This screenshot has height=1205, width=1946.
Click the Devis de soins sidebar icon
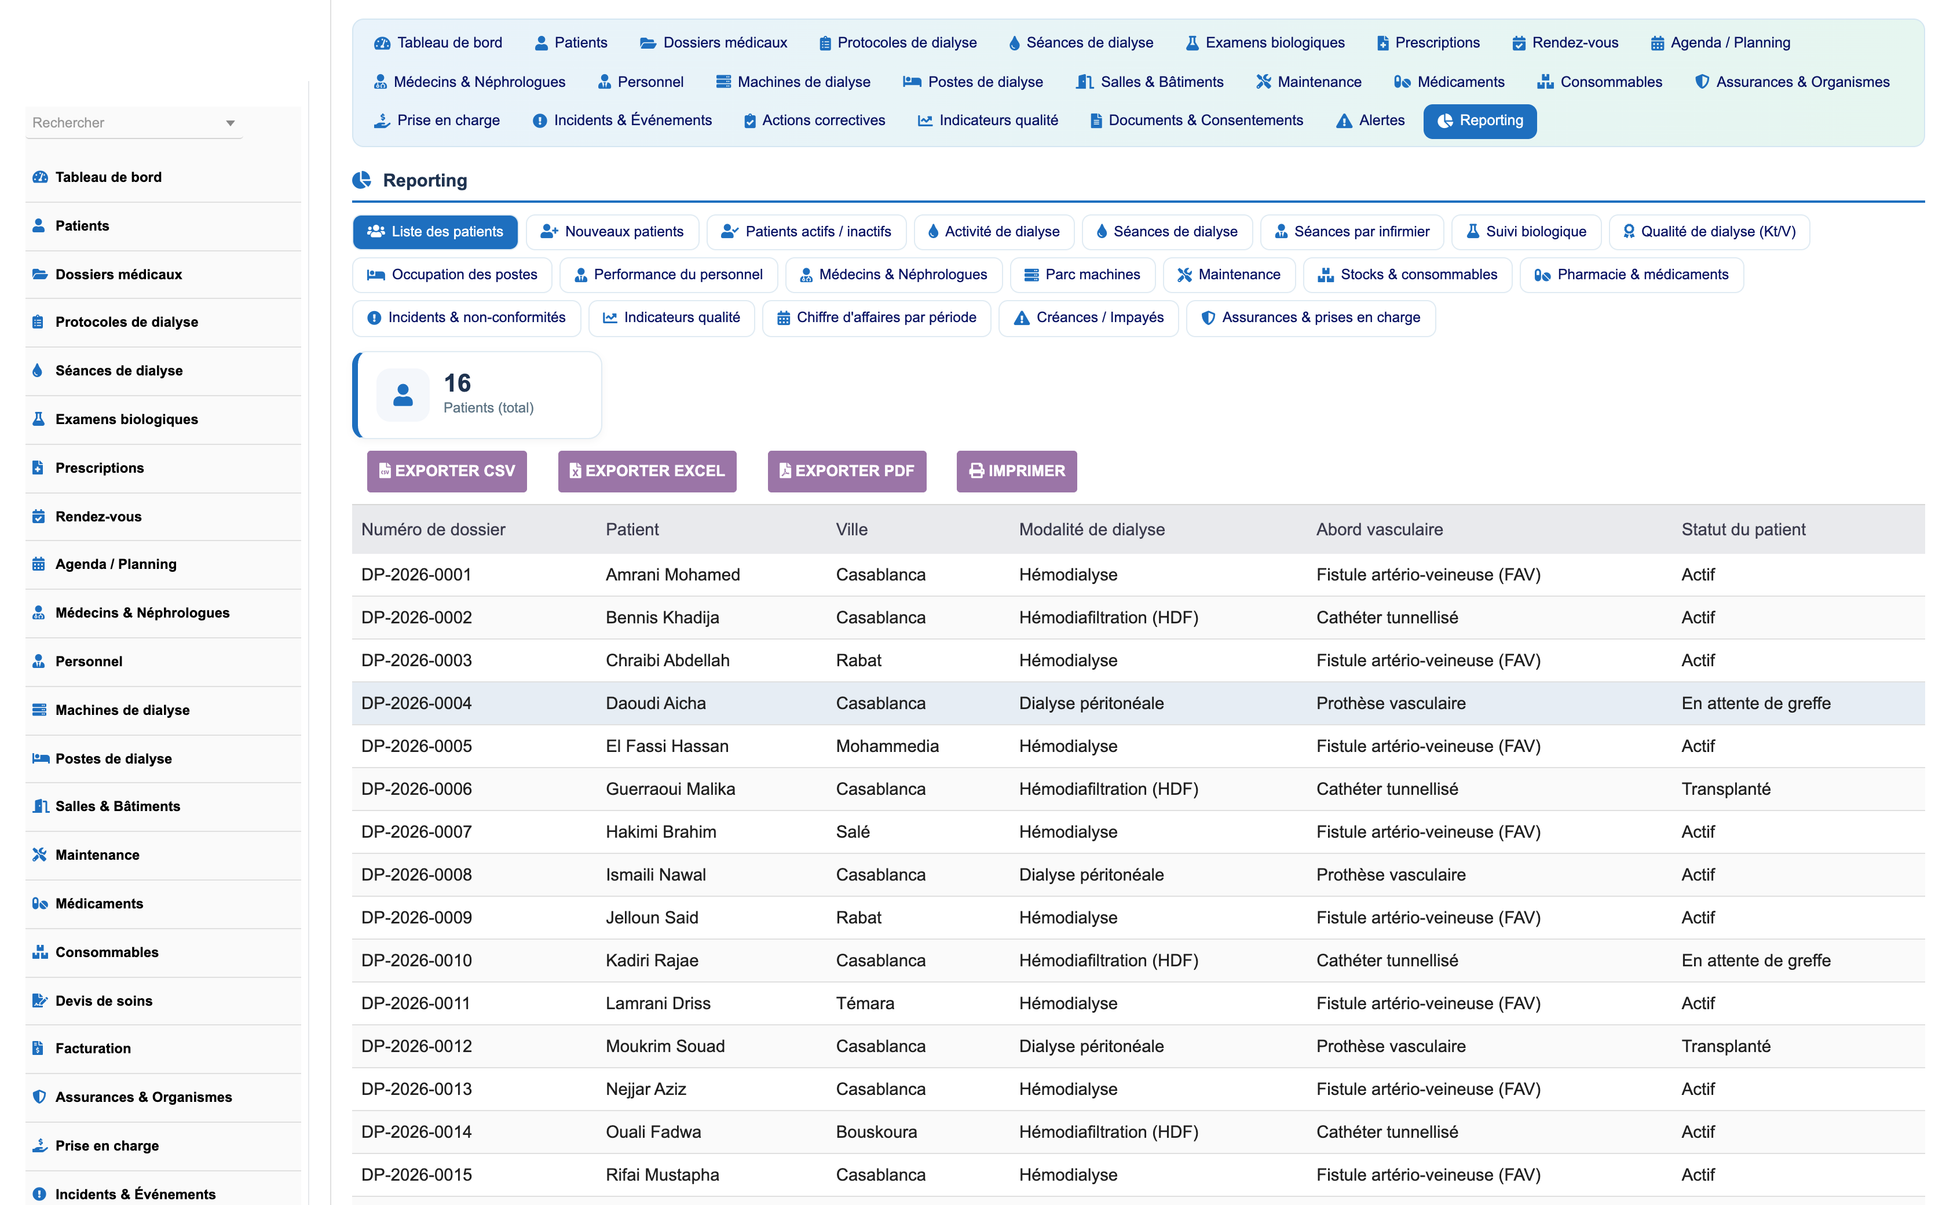coord(40,1000)
